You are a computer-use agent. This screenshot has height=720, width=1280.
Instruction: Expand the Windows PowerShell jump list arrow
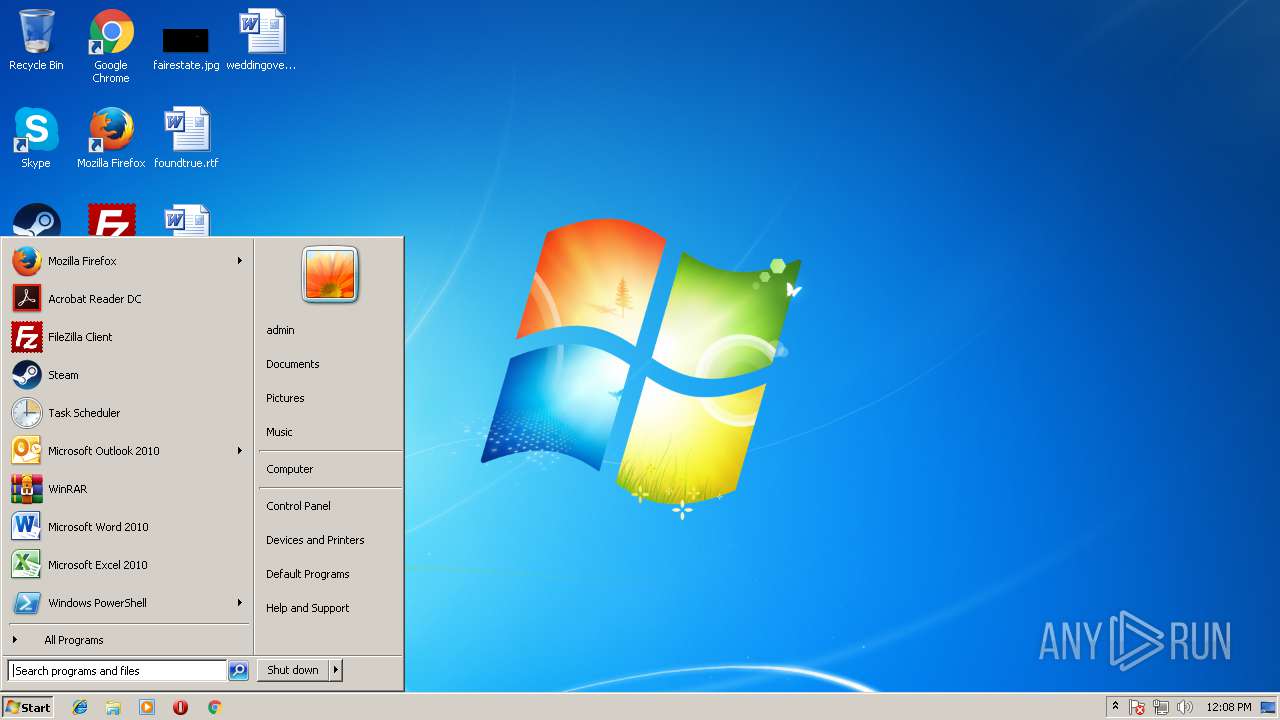point(240,603)
